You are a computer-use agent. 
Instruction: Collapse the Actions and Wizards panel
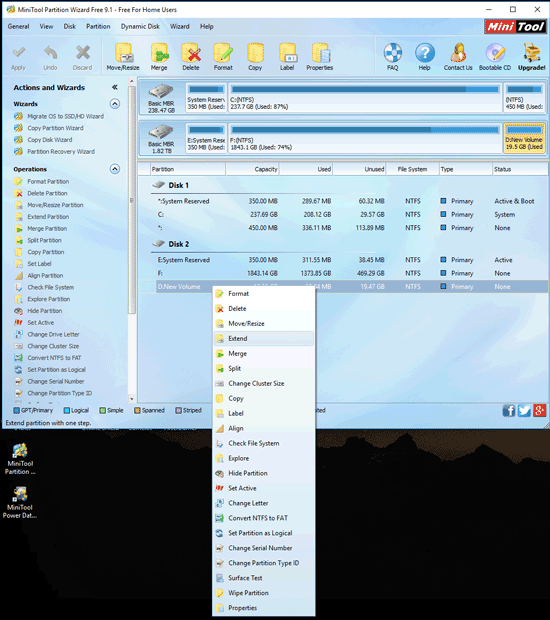point(115,87)
